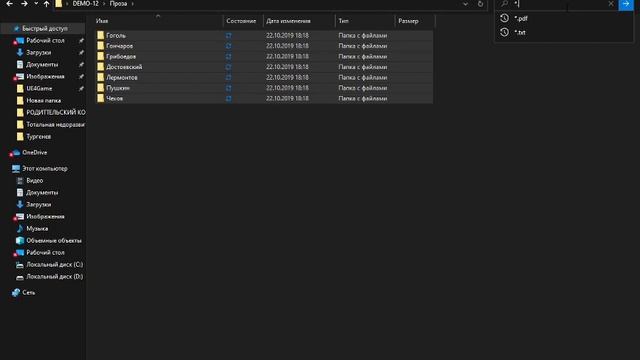
Task: Open Локальный диск (D:) drive
Action: [x=55, y=276]
